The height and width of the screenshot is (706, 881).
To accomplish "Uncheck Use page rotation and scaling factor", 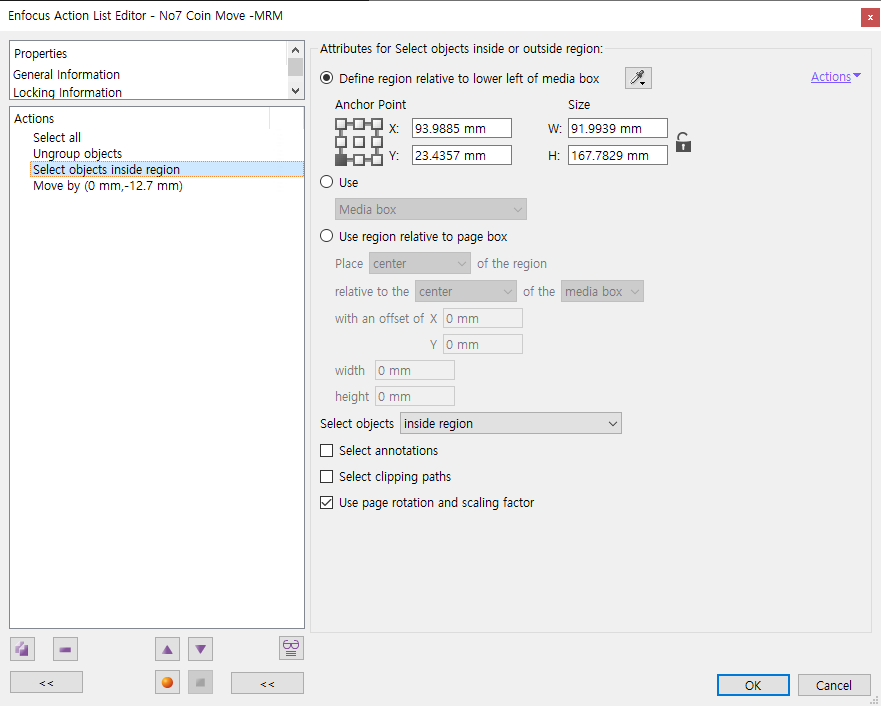I will (326, 503).
